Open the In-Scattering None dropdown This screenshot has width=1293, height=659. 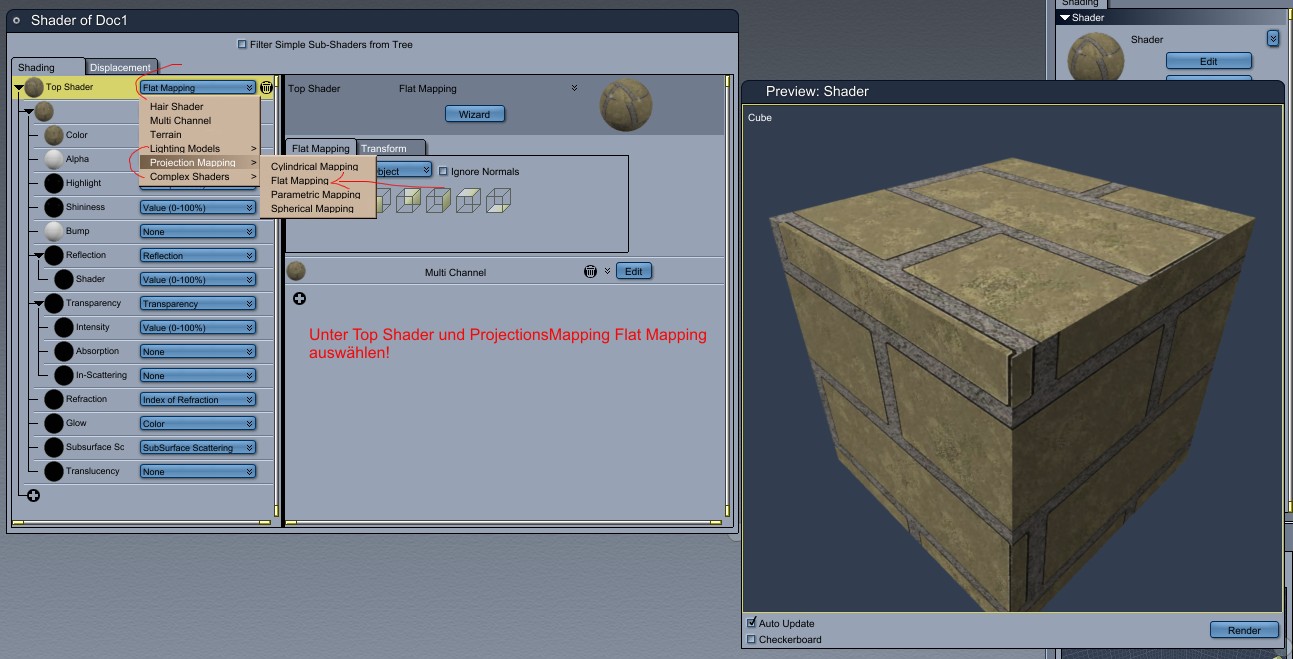click(x=198, y=376)
